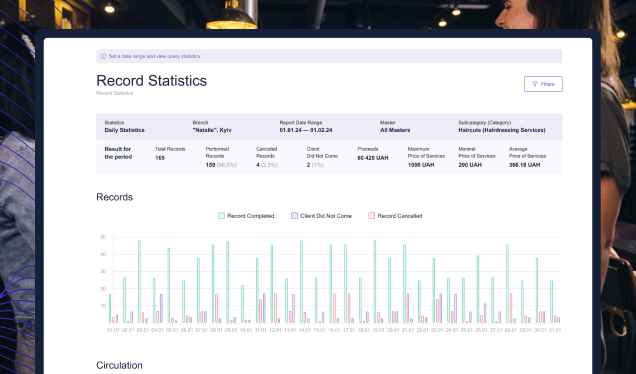The height and width of the screenshot is (374, 636).
Task: Click the 'Circulation' section heading
Action: click(119, 365)
